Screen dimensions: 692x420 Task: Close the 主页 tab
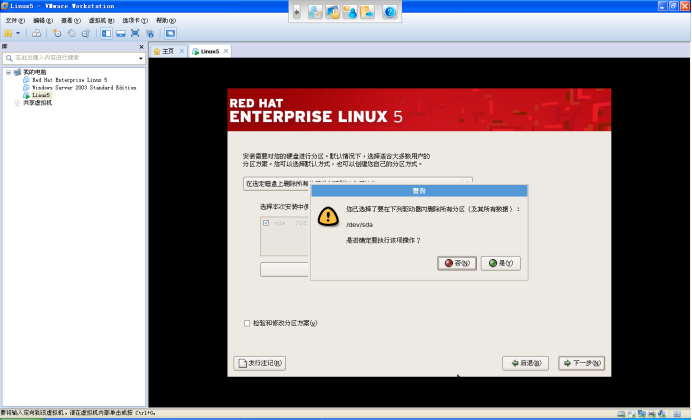181,51
